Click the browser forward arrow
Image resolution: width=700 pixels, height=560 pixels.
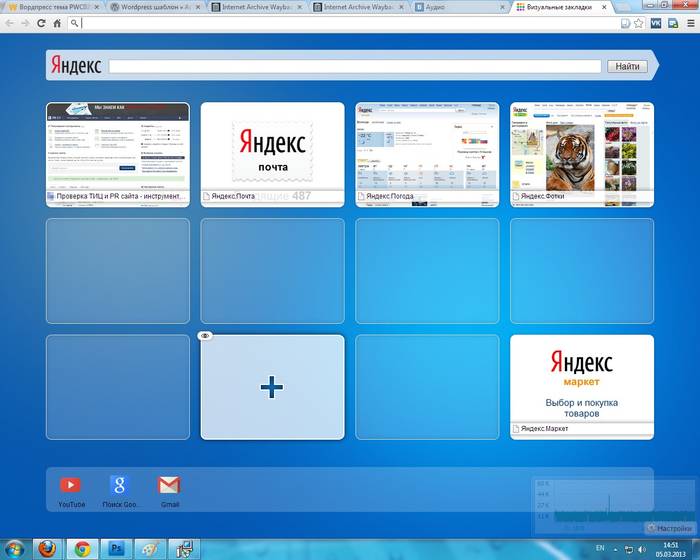point(25,23)
